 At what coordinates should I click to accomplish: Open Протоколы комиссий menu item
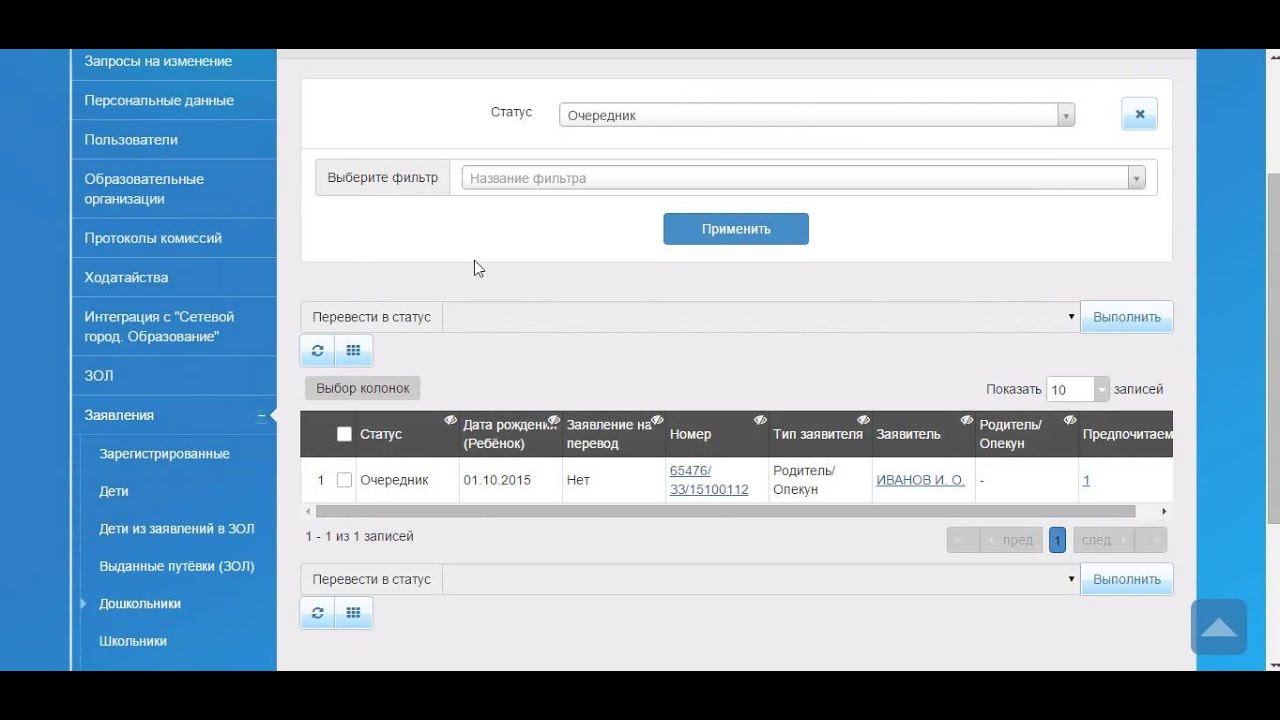tap(153, 238)
